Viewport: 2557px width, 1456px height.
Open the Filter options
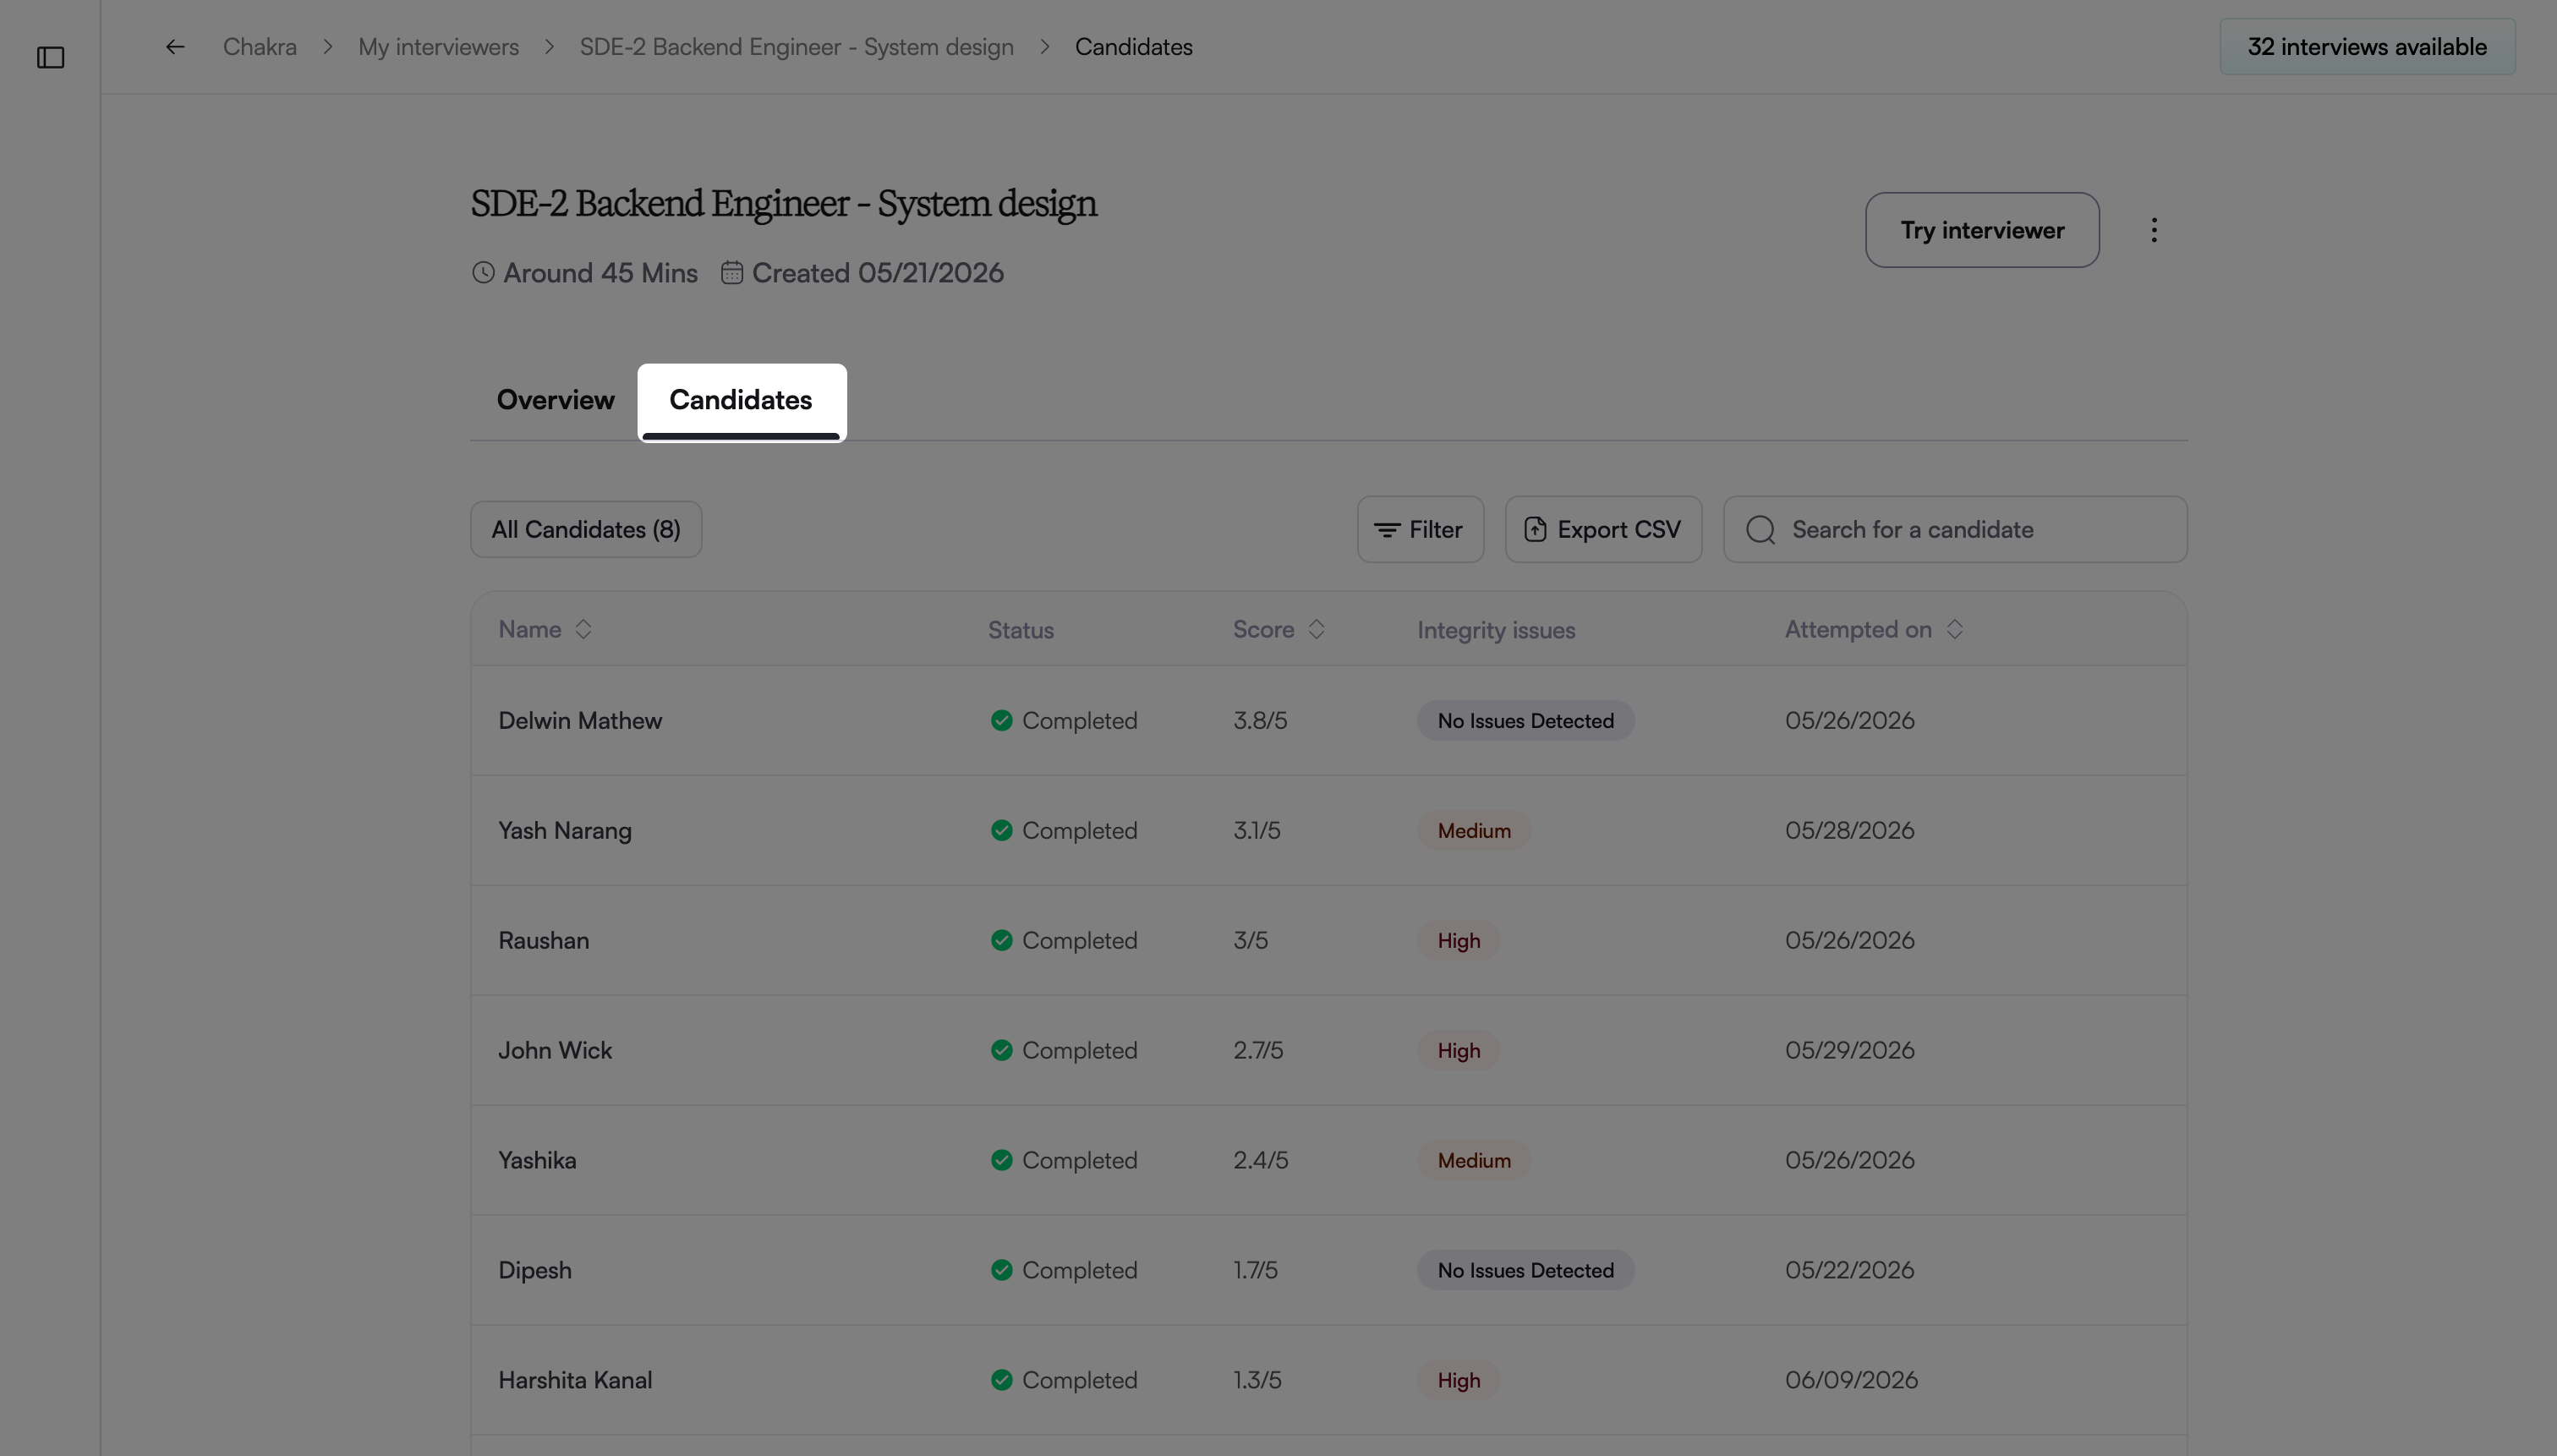(x=1420, y=529)
